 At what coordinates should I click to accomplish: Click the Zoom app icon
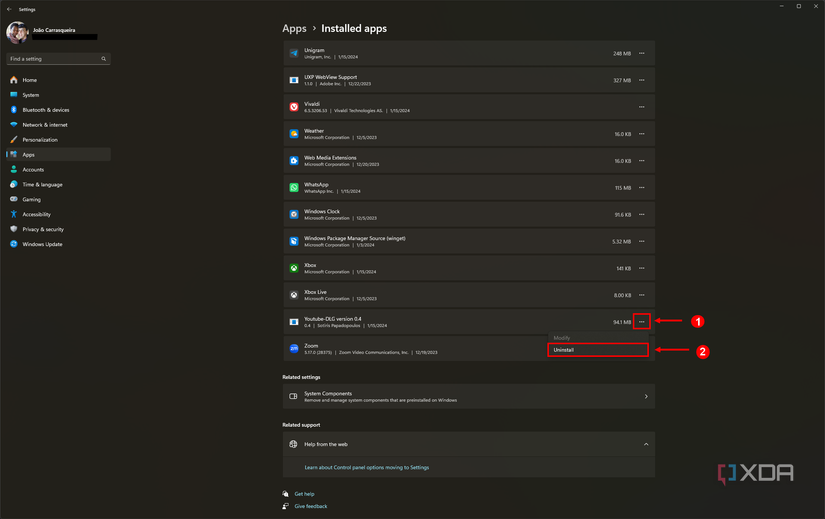[294, 348]
